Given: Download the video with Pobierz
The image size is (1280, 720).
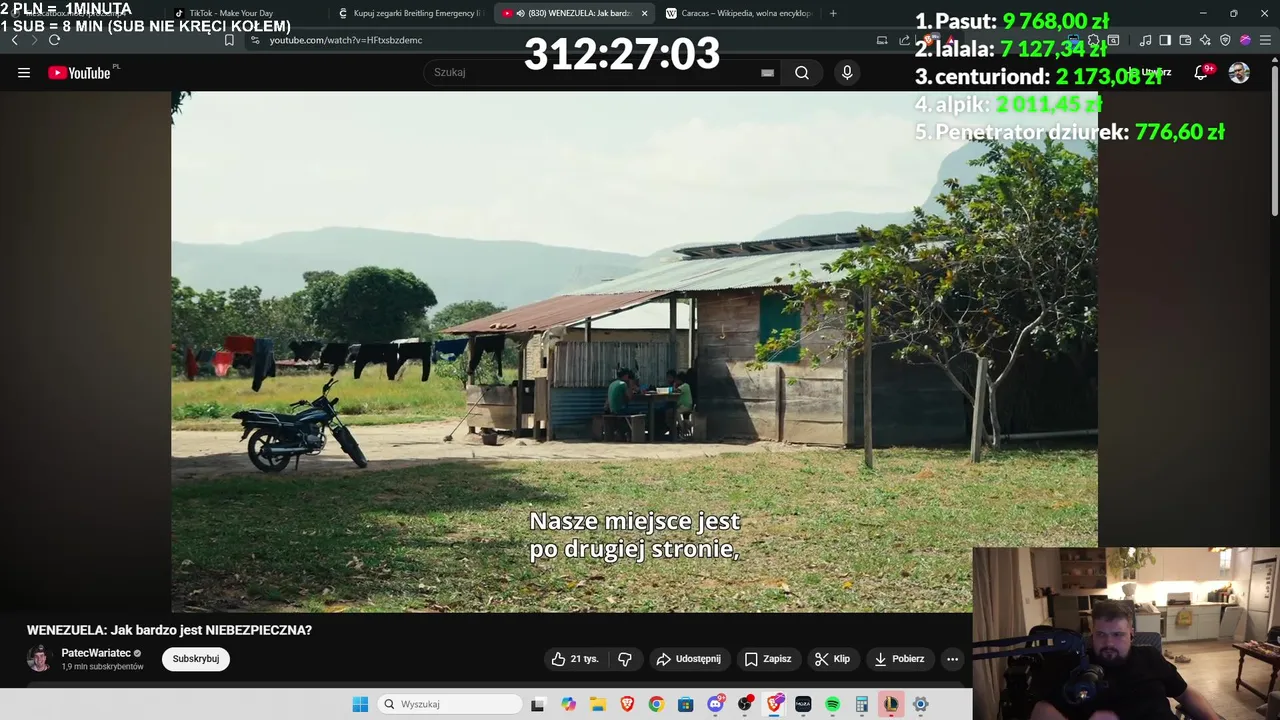Looking at the screenshot, I should click(x=899, y=659).
